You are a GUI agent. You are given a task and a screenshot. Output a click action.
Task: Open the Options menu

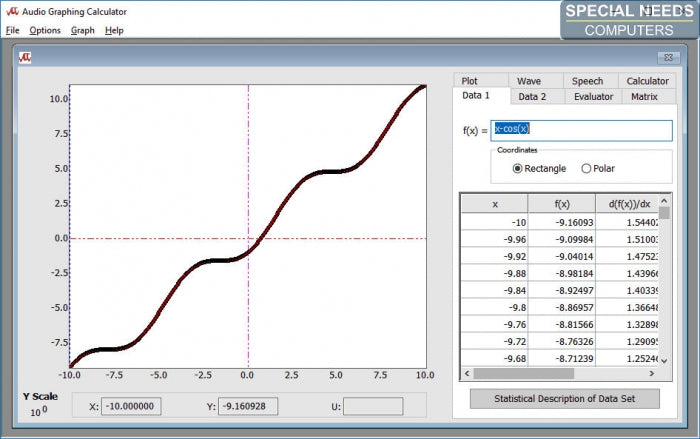[x=45, y=30]
